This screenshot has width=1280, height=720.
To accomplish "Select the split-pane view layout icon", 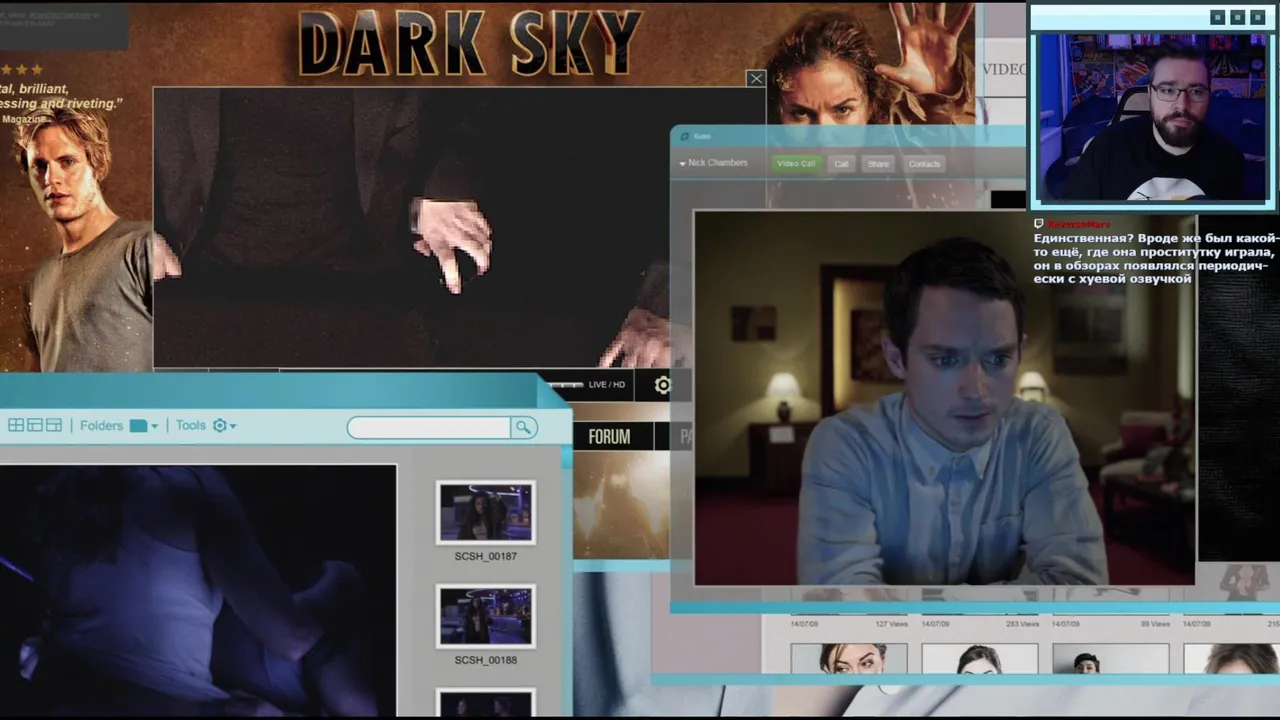I will 35,426.
